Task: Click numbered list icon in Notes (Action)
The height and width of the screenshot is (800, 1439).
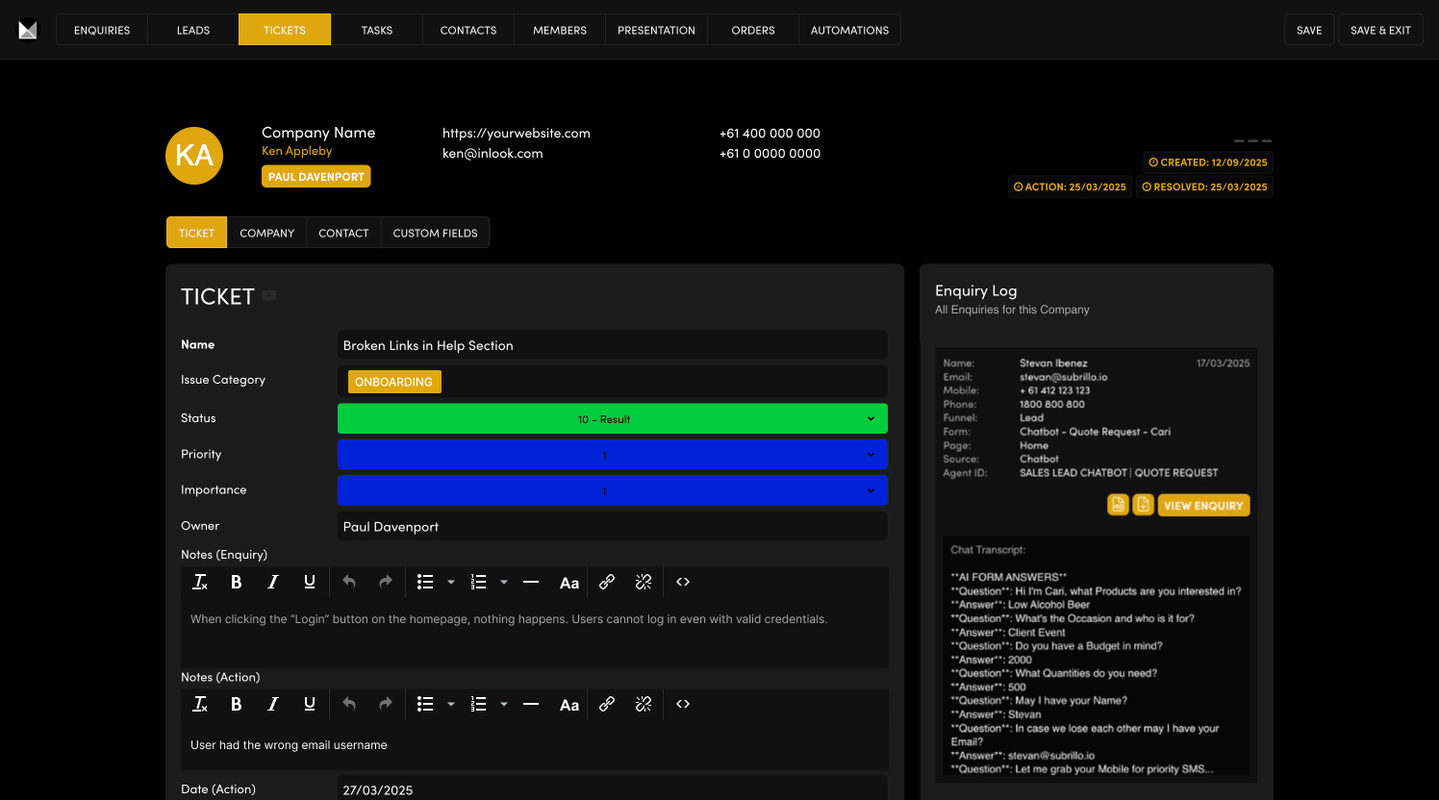Action: (478, 704)
